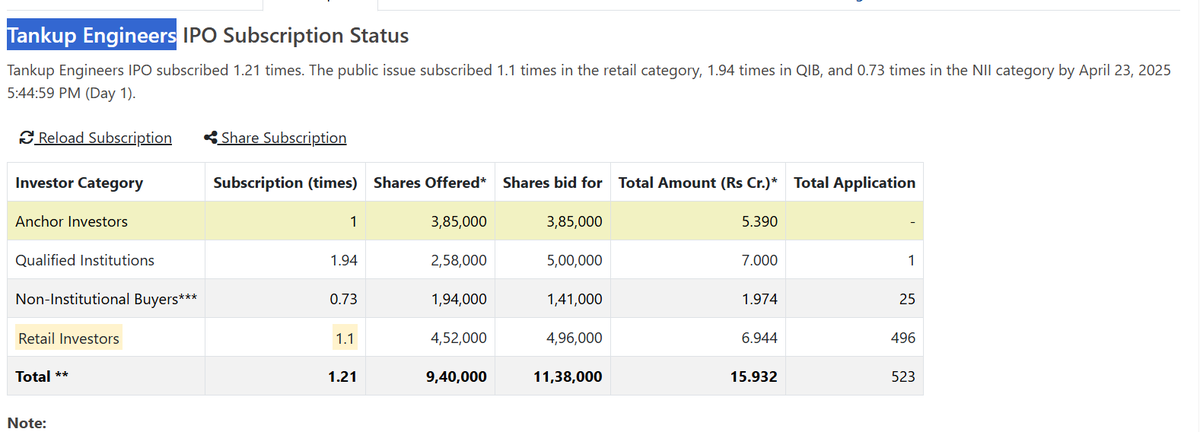The height and width of the screenshot is (432, 1200).
Task: Click the Note: label below the table
Action: (27, 423)
